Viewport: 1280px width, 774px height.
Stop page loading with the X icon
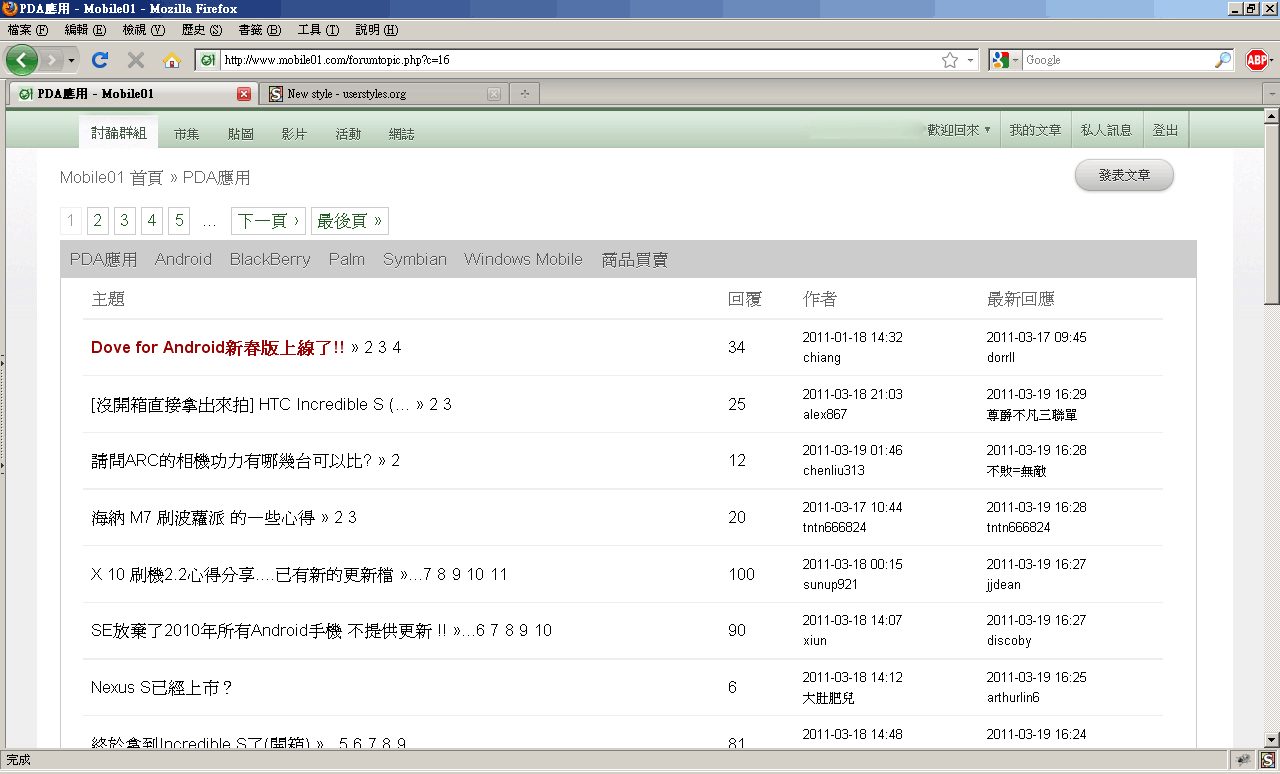(x=135, y=59)
